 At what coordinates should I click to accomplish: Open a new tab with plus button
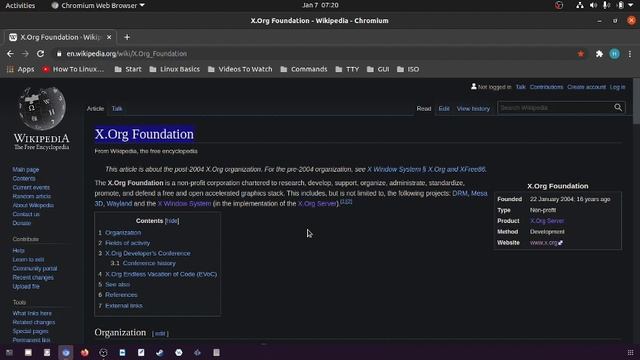pos(127,37)
